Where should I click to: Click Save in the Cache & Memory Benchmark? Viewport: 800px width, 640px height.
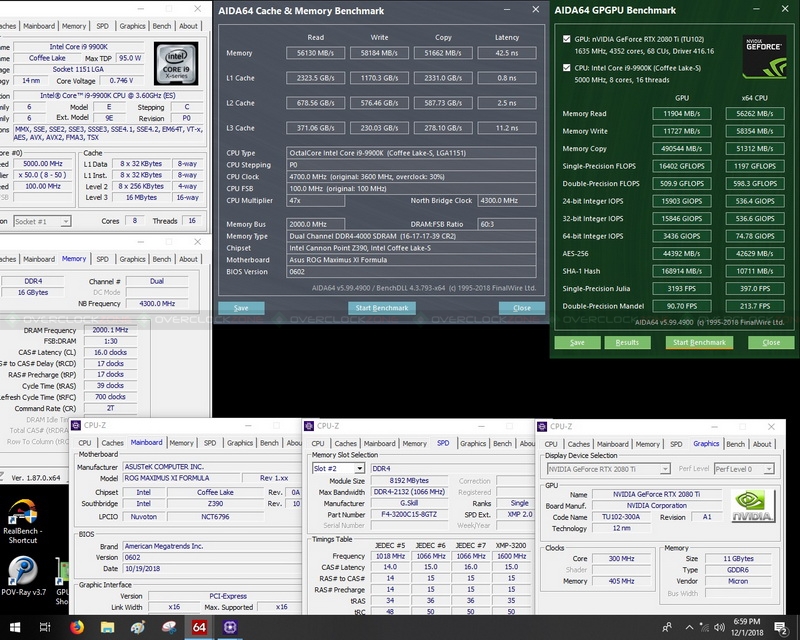click(x=241, y=308)
